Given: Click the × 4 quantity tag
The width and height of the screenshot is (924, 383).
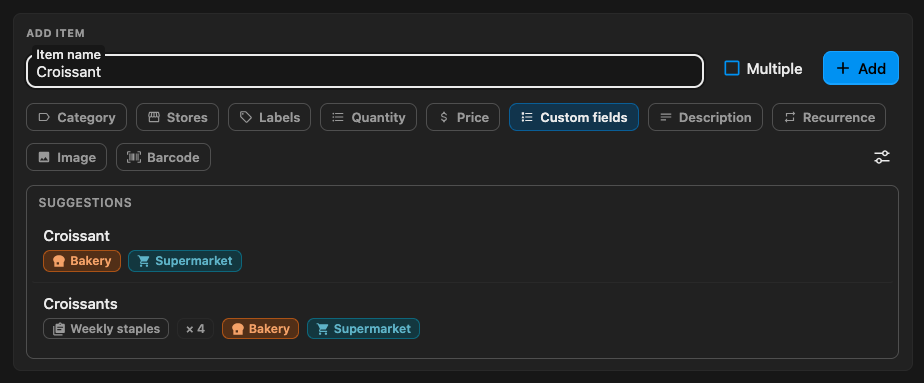Looking at the screenshot, I should point(196,329).
